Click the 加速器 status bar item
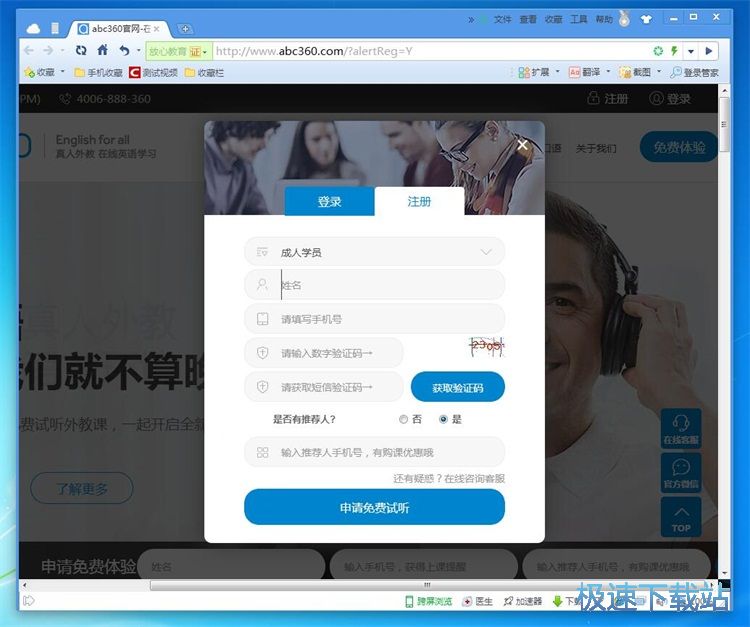The width and height of the screenshot is (750, 627). click(523, 601)
